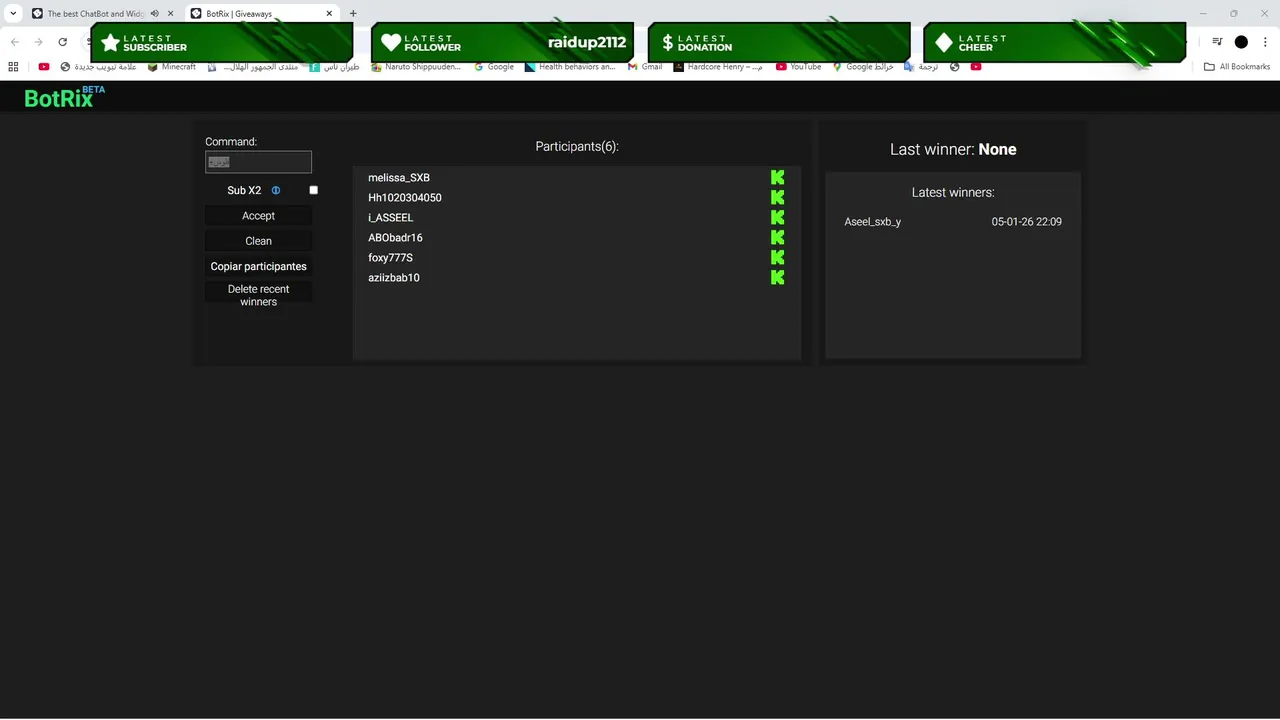Close the BotRix Giveaways tab
The height and width of the screenshot is (720, 1280).
pos(329,13)
